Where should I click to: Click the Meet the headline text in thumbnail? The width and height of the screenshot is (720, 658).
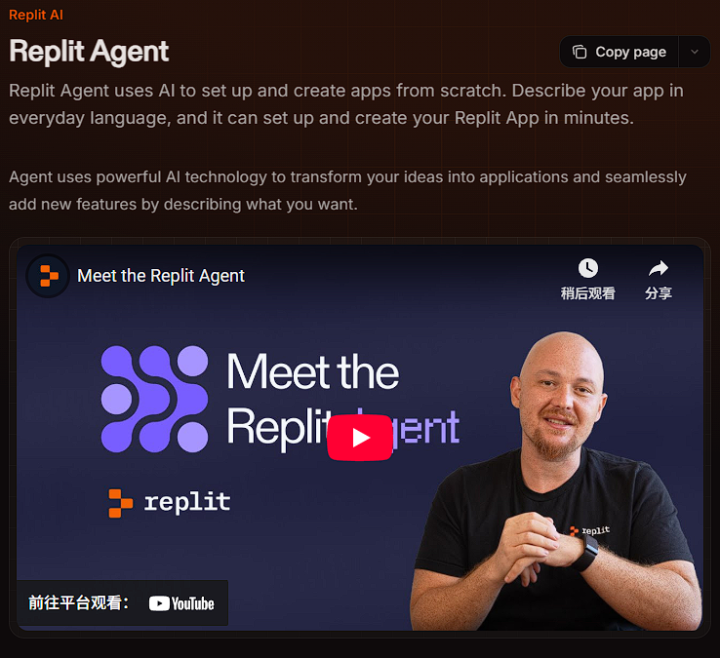pyautogui.click(x=313, y=371)
